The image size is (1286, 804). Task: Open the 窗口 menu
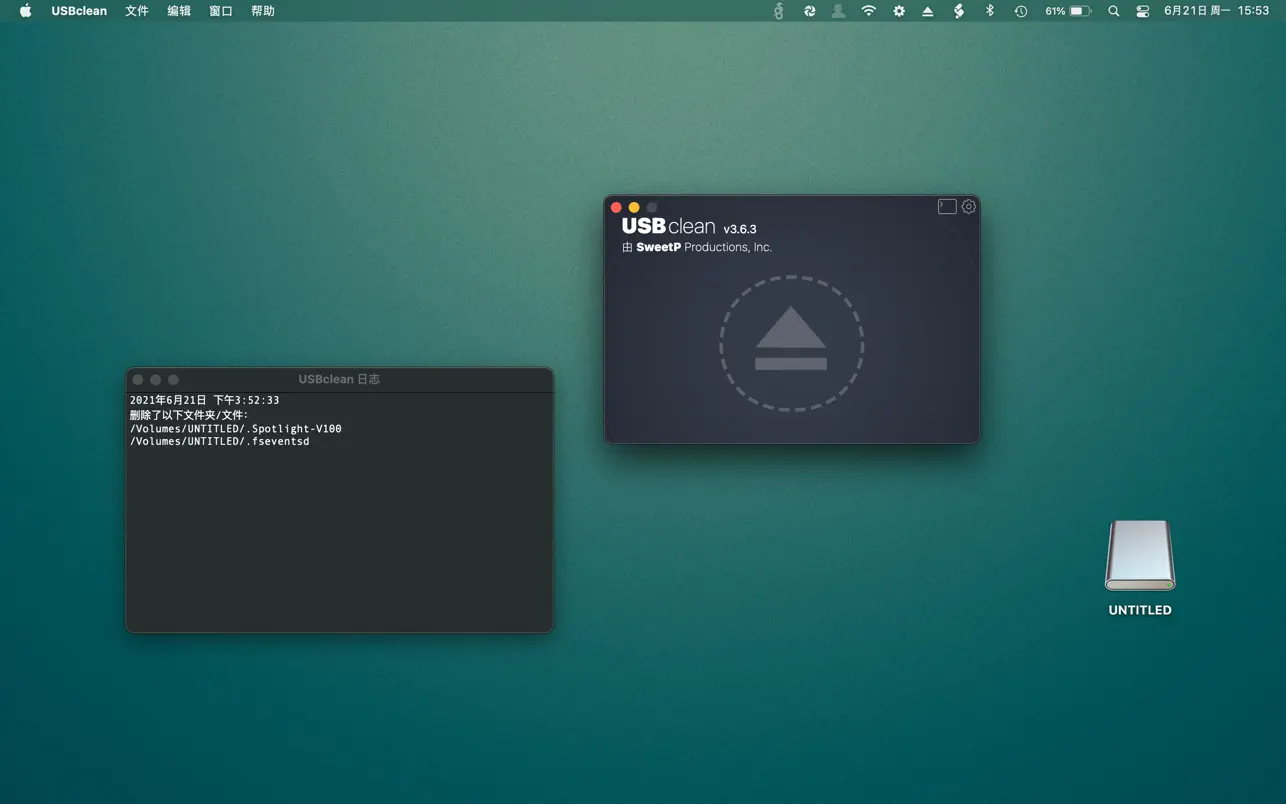(x=221, y=11)
